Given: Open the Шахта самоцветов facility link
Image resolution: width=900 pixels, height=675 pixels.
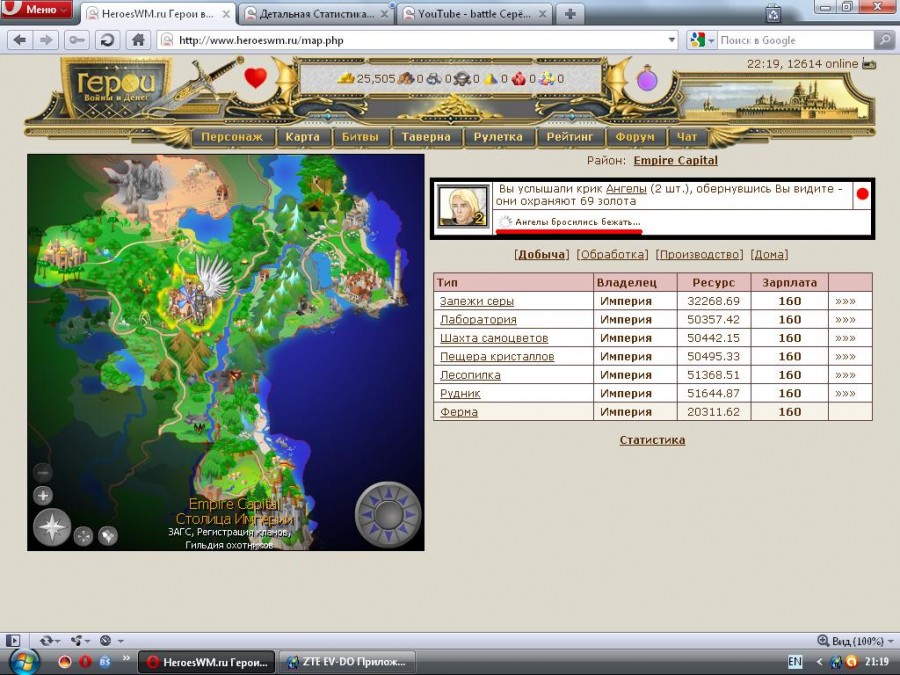Looking at the screenshot, I should (x=494, y=338).
